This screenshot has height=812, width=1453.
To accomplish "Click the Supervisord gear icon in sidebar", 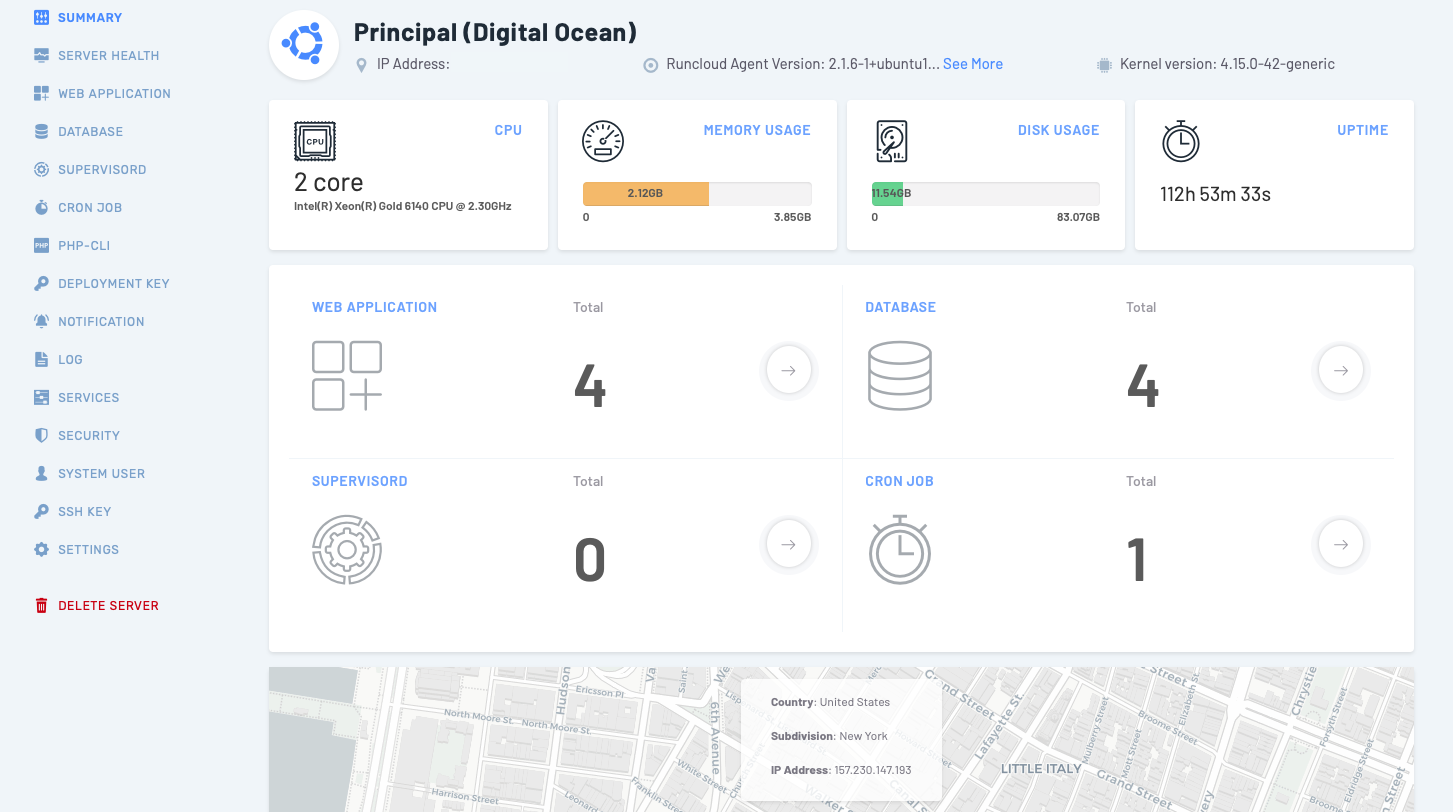I will (41, 170).
